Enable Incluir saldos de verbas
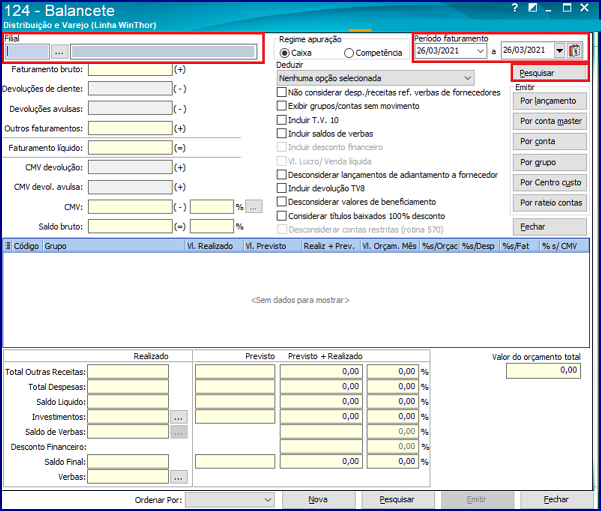Screen dimensions: 601x511 pos(281,133)
